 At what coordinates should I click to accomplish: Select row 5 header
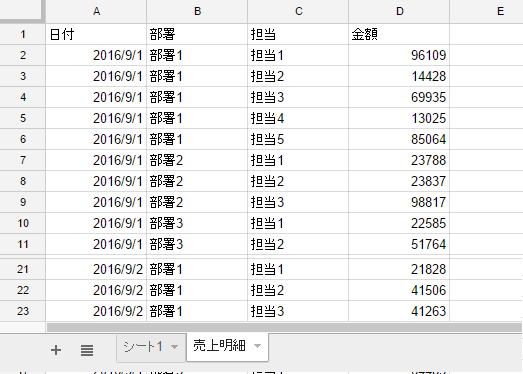coord(22,118)
